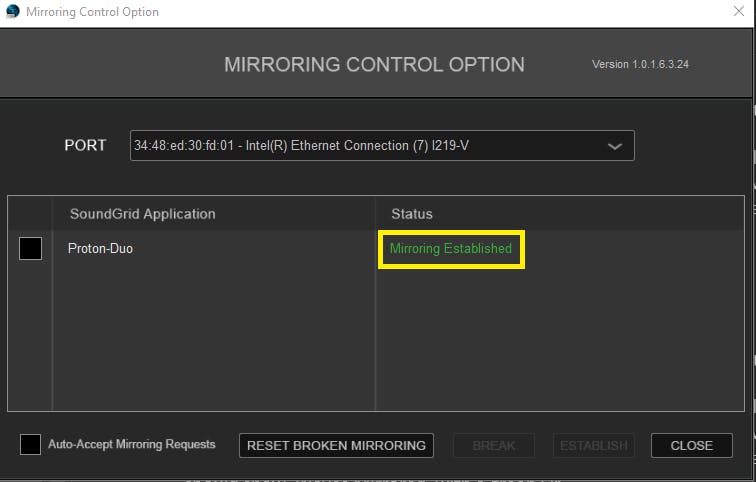Click the PORT label
Viewport: 756px width, 482px height.
[x=85, y=145]
